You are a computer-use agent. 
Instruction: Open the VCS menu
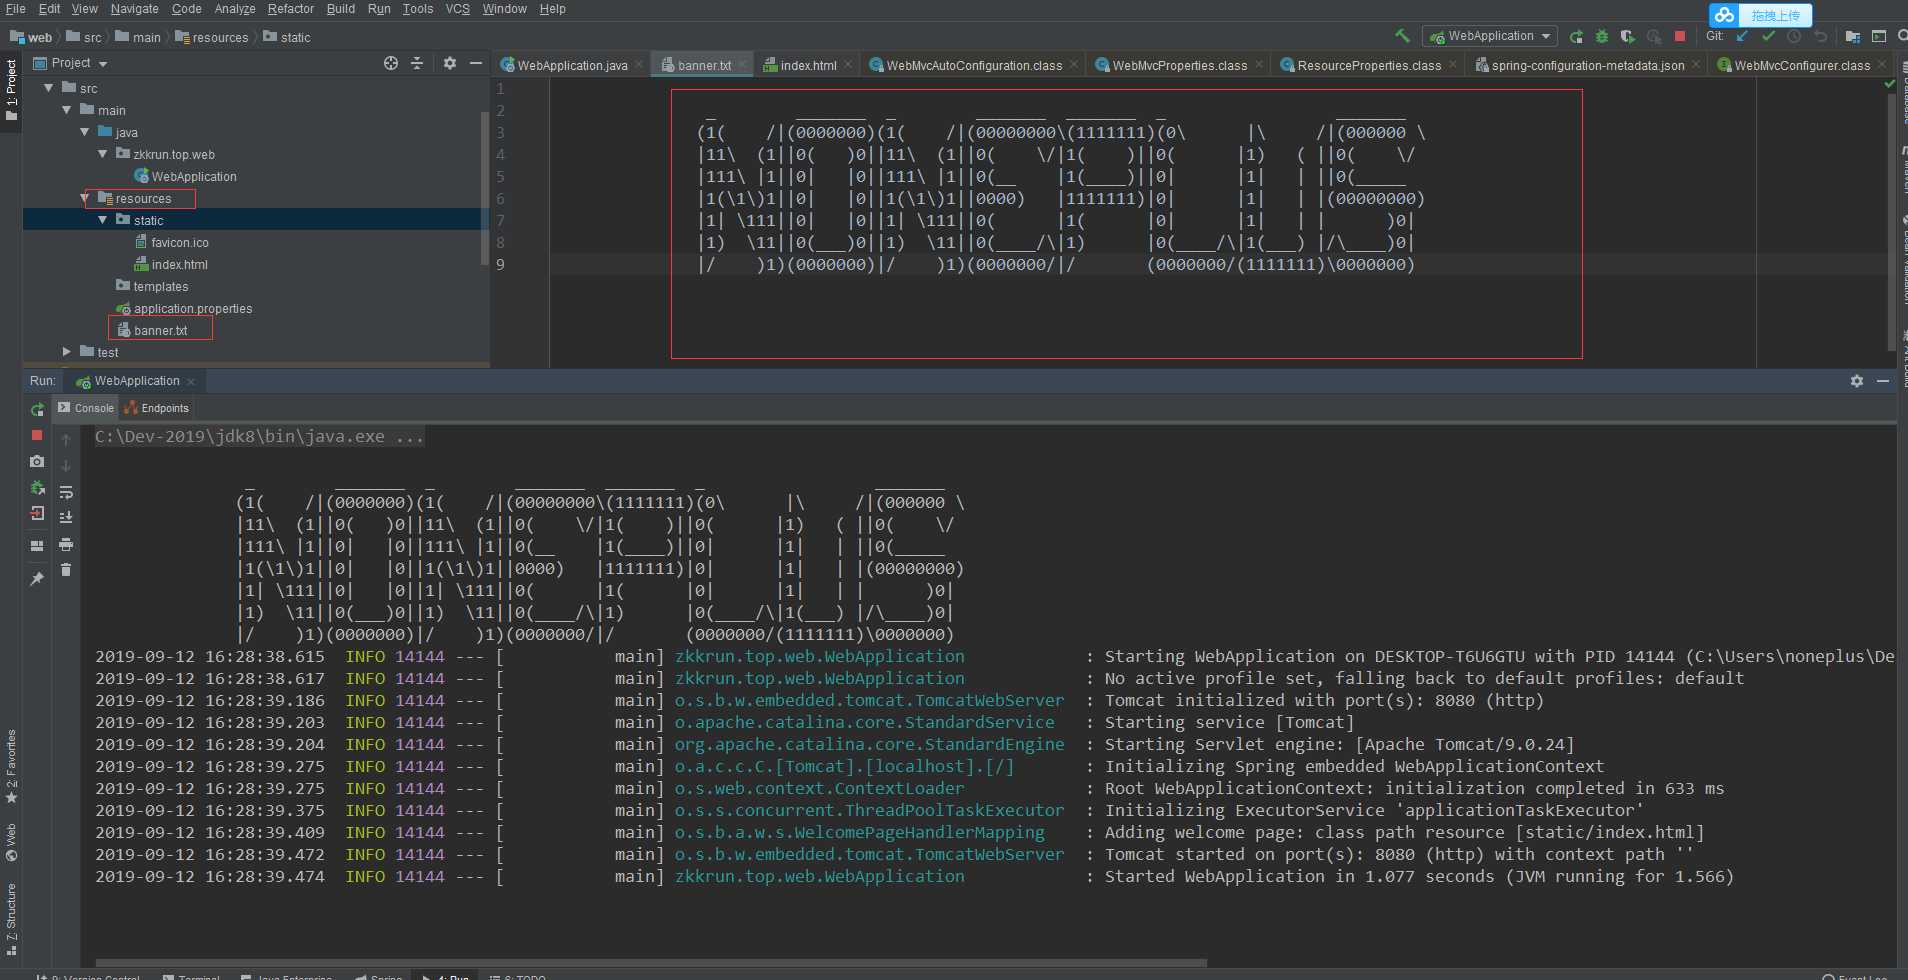coord(457,9)
